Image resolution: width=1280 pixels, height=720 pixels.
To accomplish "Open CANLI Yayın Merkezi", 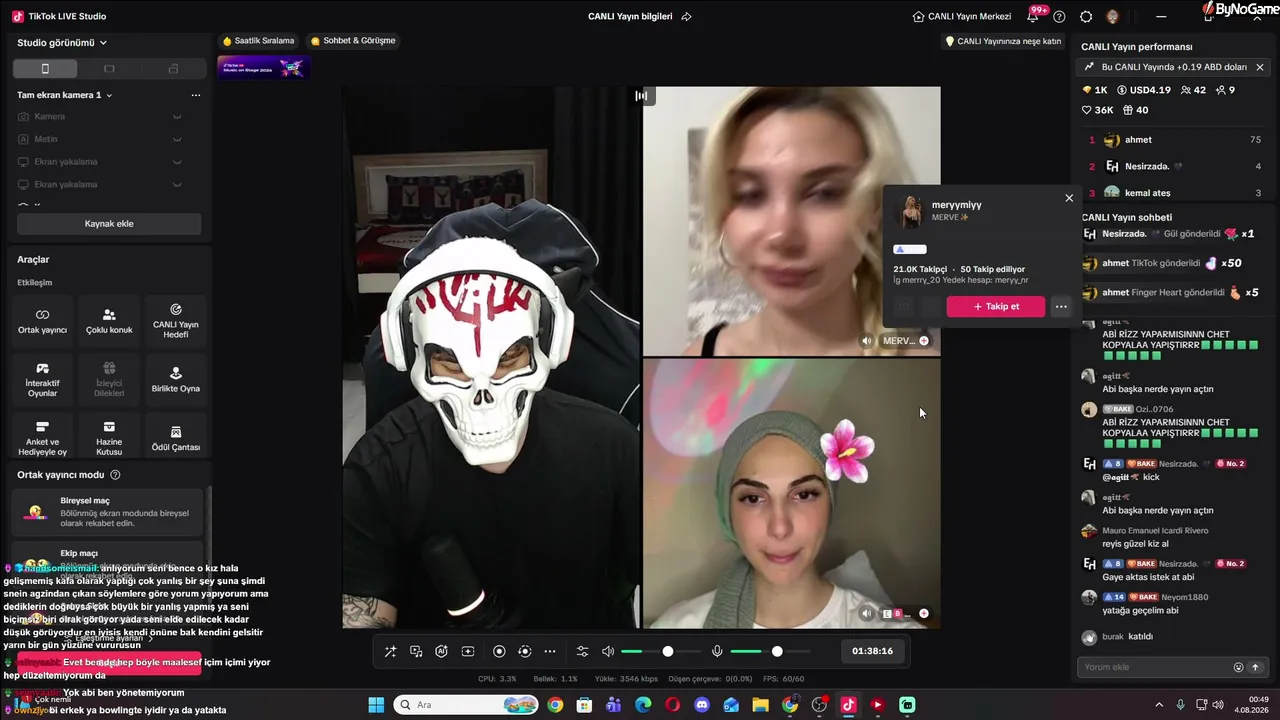I will tap(962, 16).
